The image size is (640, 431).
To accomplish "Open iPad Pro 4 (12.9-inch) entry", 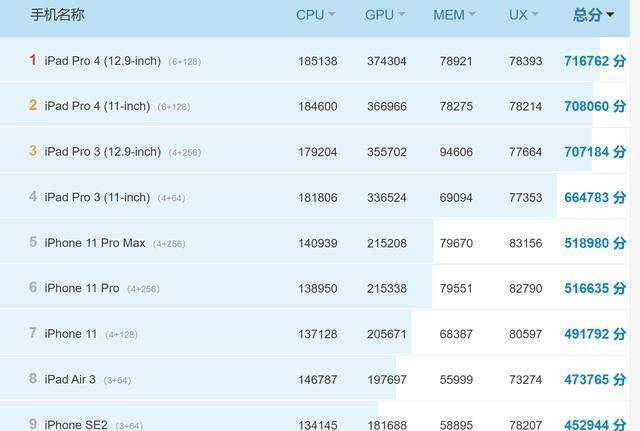I will pyautogui.click(x=103, y=61).
